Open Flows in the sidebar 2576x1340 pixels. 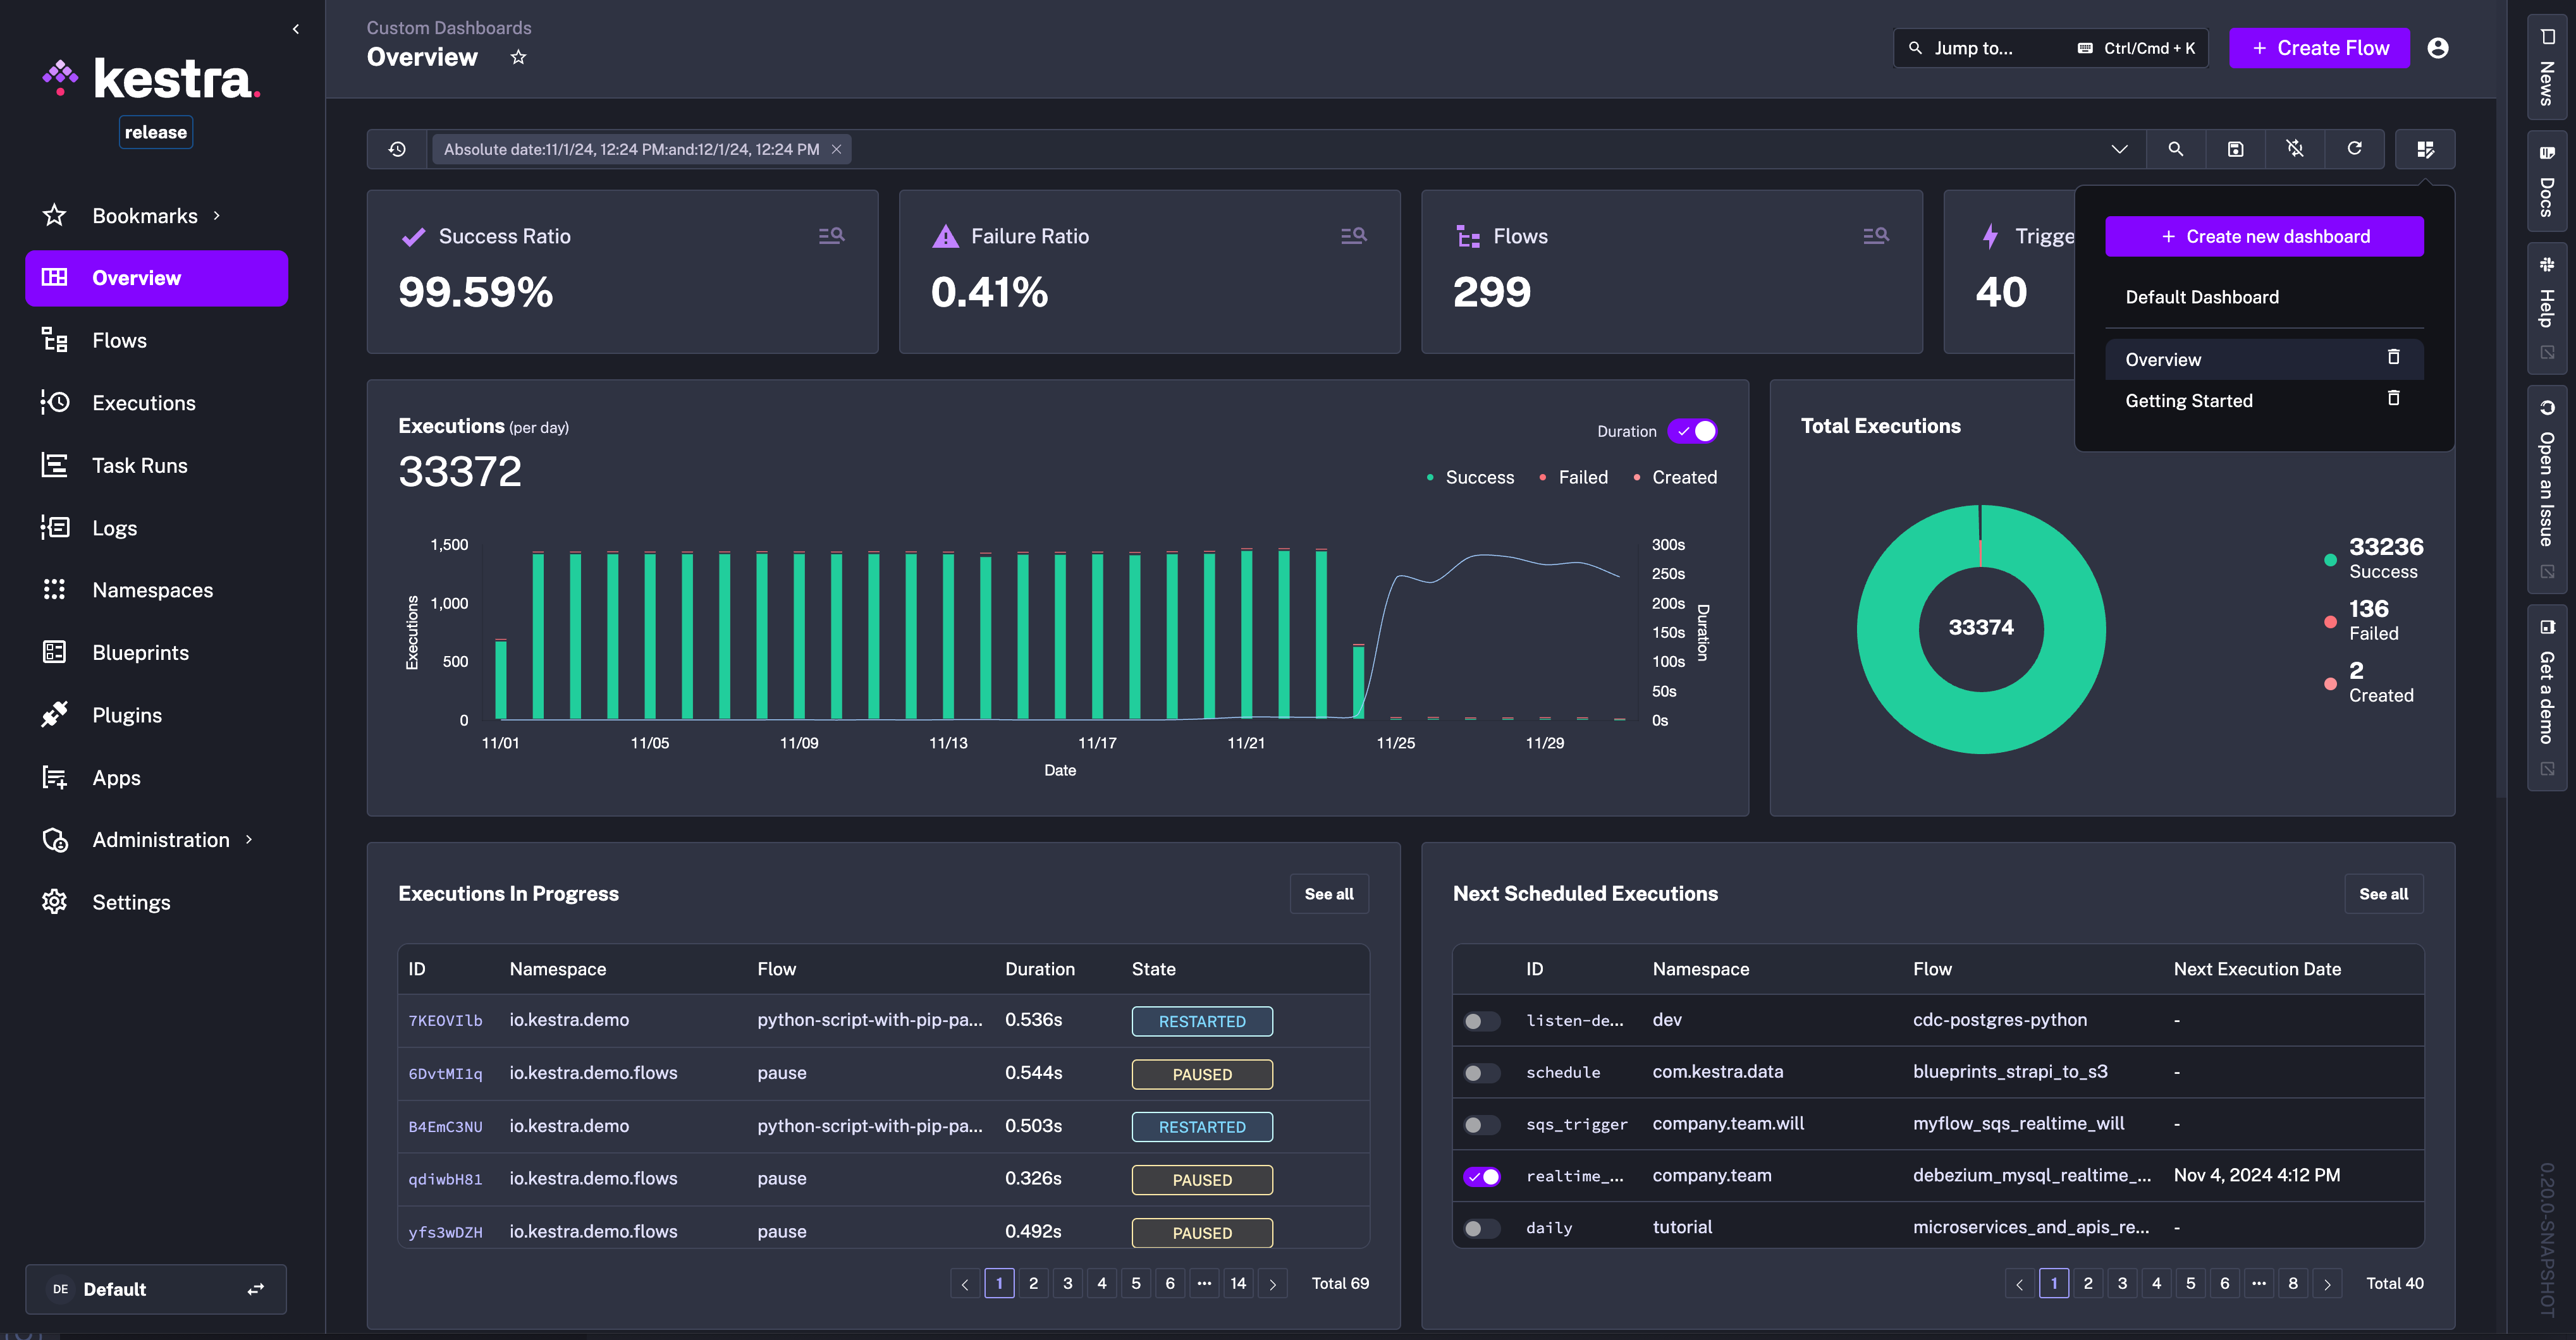pos(157,340)
